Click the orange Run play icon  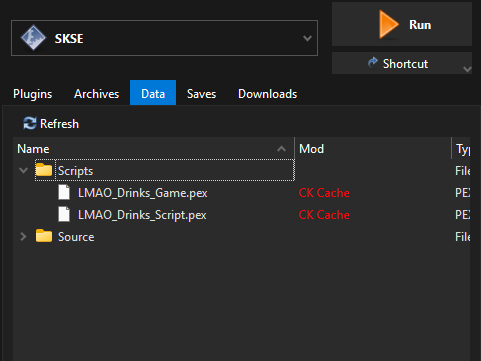[388, 24]
